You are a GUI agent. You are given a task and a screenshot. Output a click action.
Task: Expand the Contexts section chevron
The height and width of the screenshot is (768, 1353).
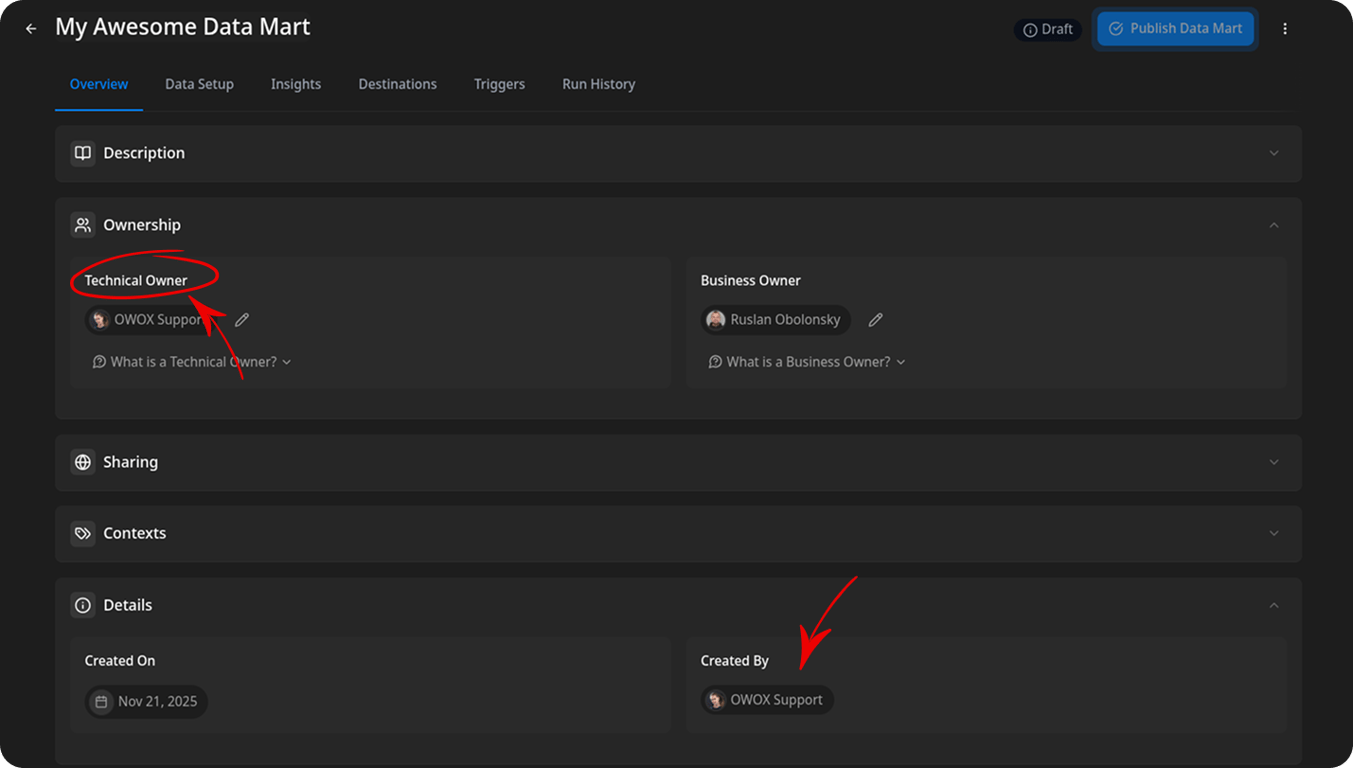(x=1274, y=533)
